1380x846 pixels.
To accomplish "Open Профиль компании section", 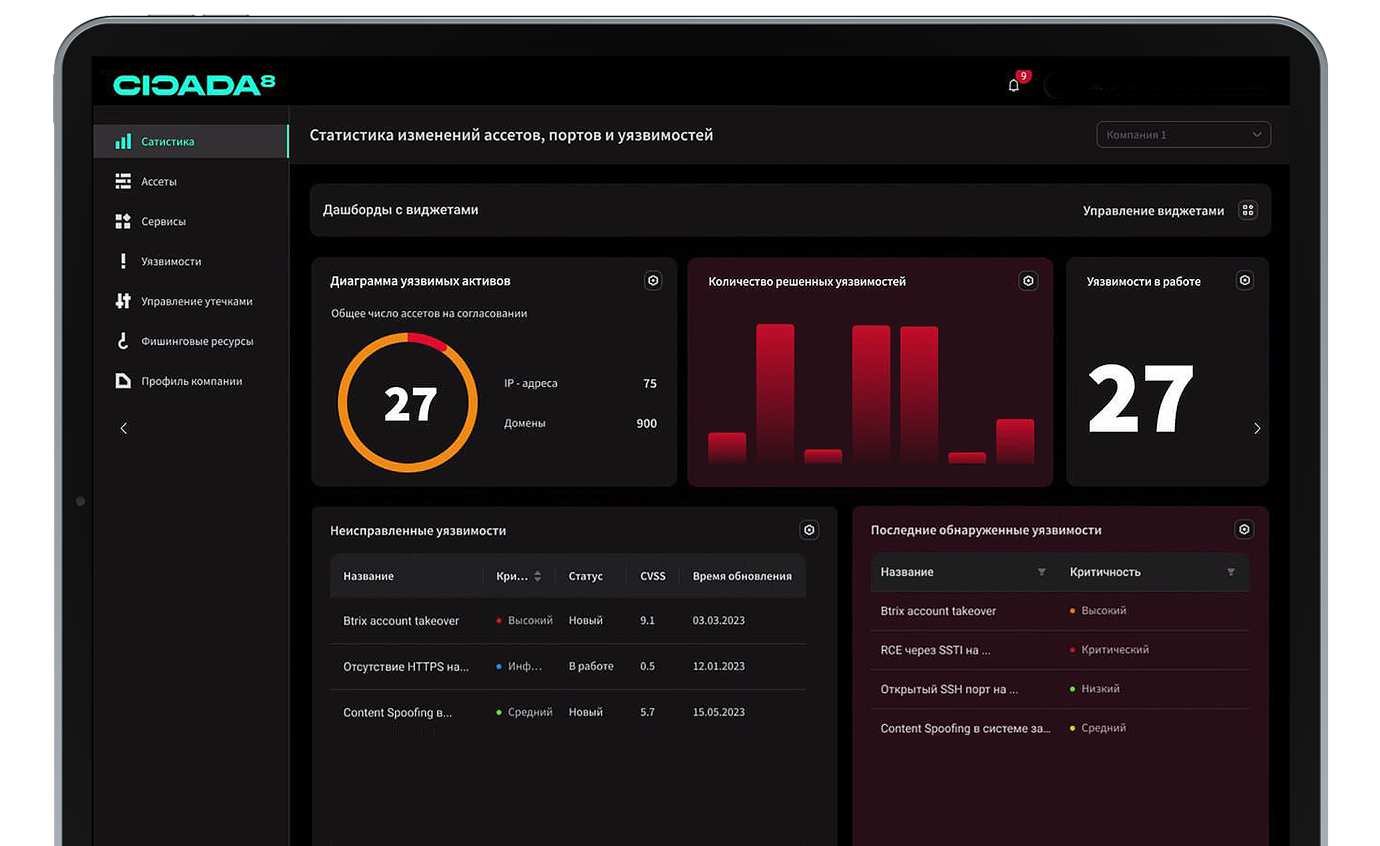I will point(191,381).
